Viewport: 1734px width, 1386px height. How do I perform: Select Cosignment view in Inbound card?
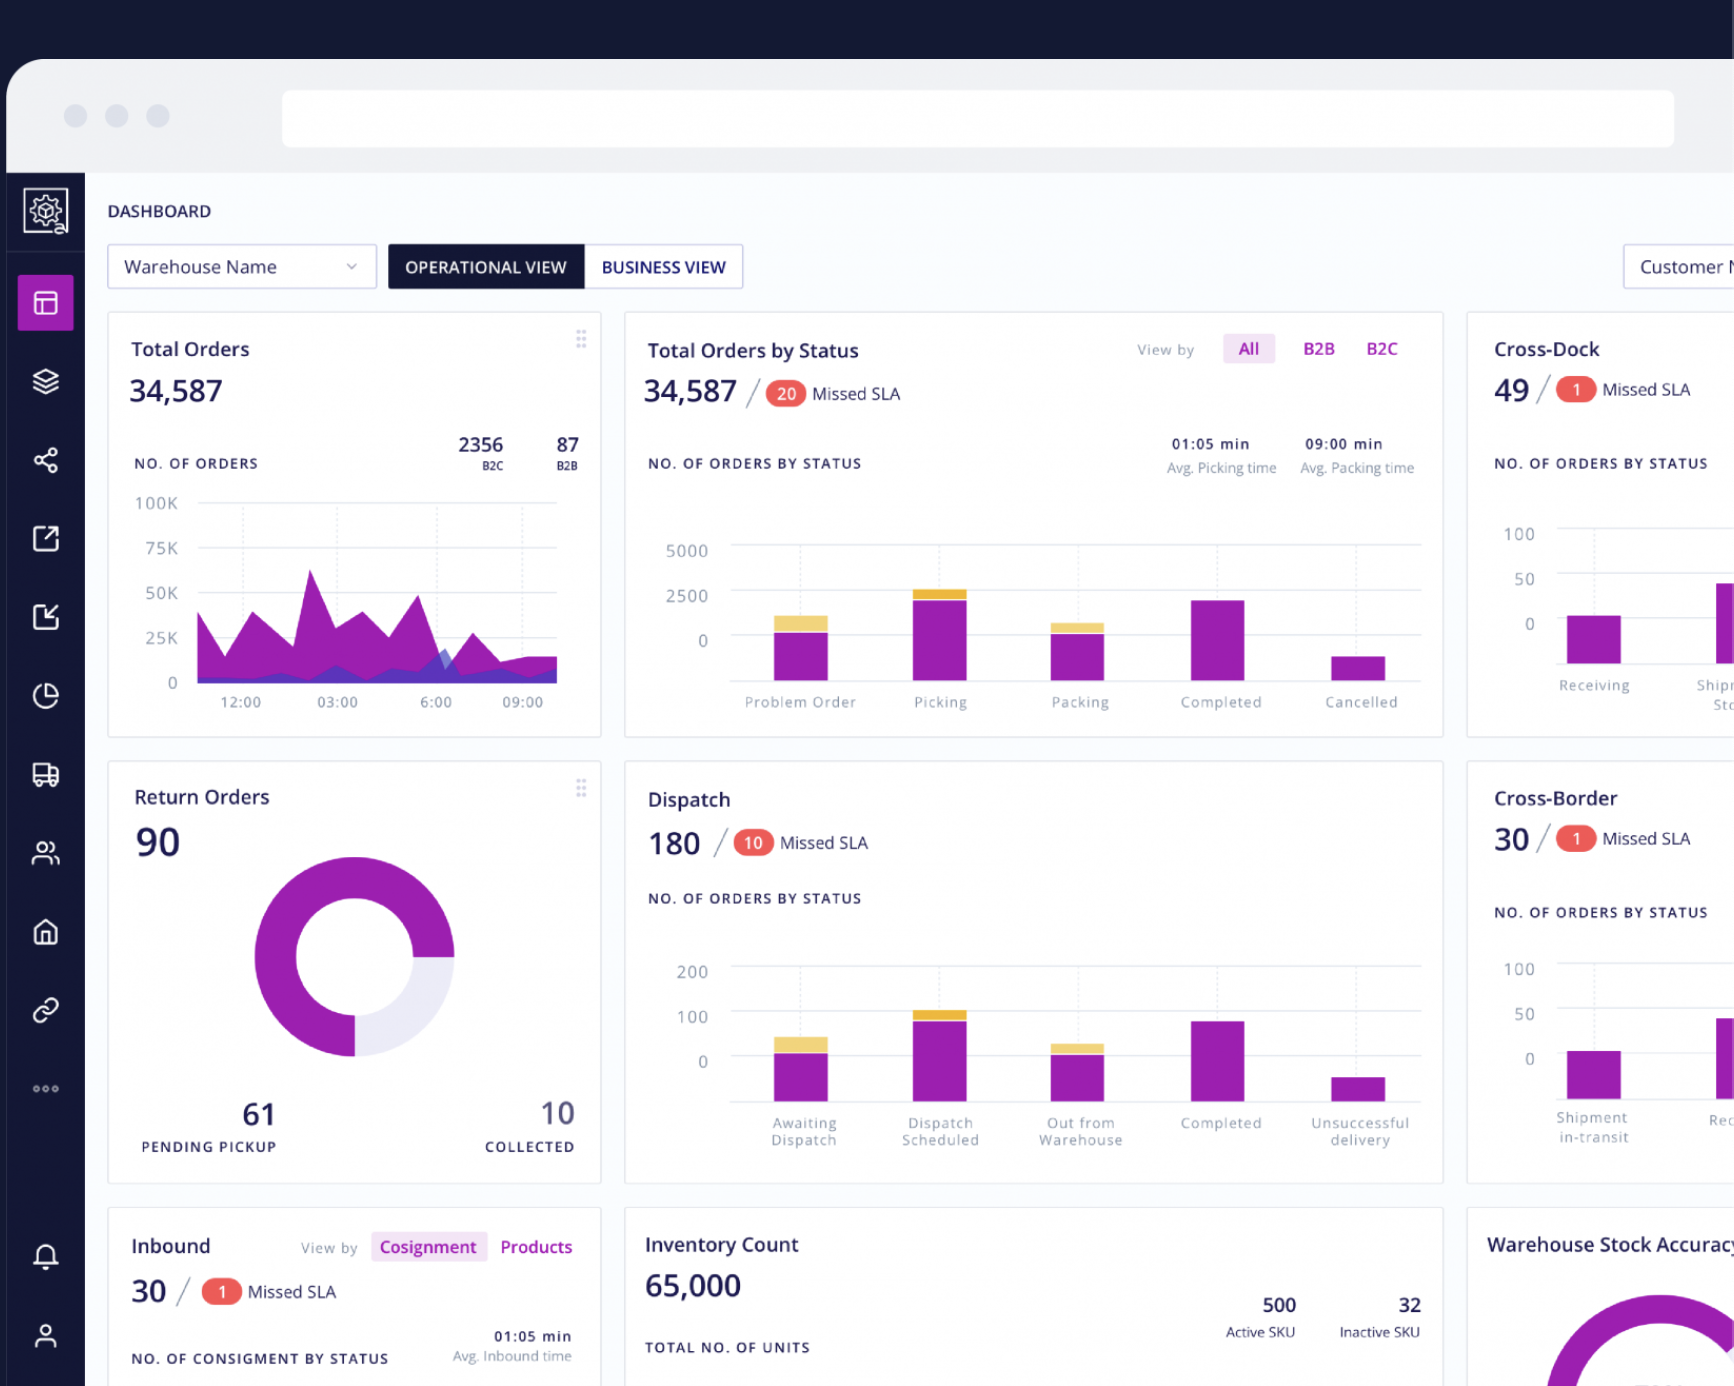click(429, 1247)
